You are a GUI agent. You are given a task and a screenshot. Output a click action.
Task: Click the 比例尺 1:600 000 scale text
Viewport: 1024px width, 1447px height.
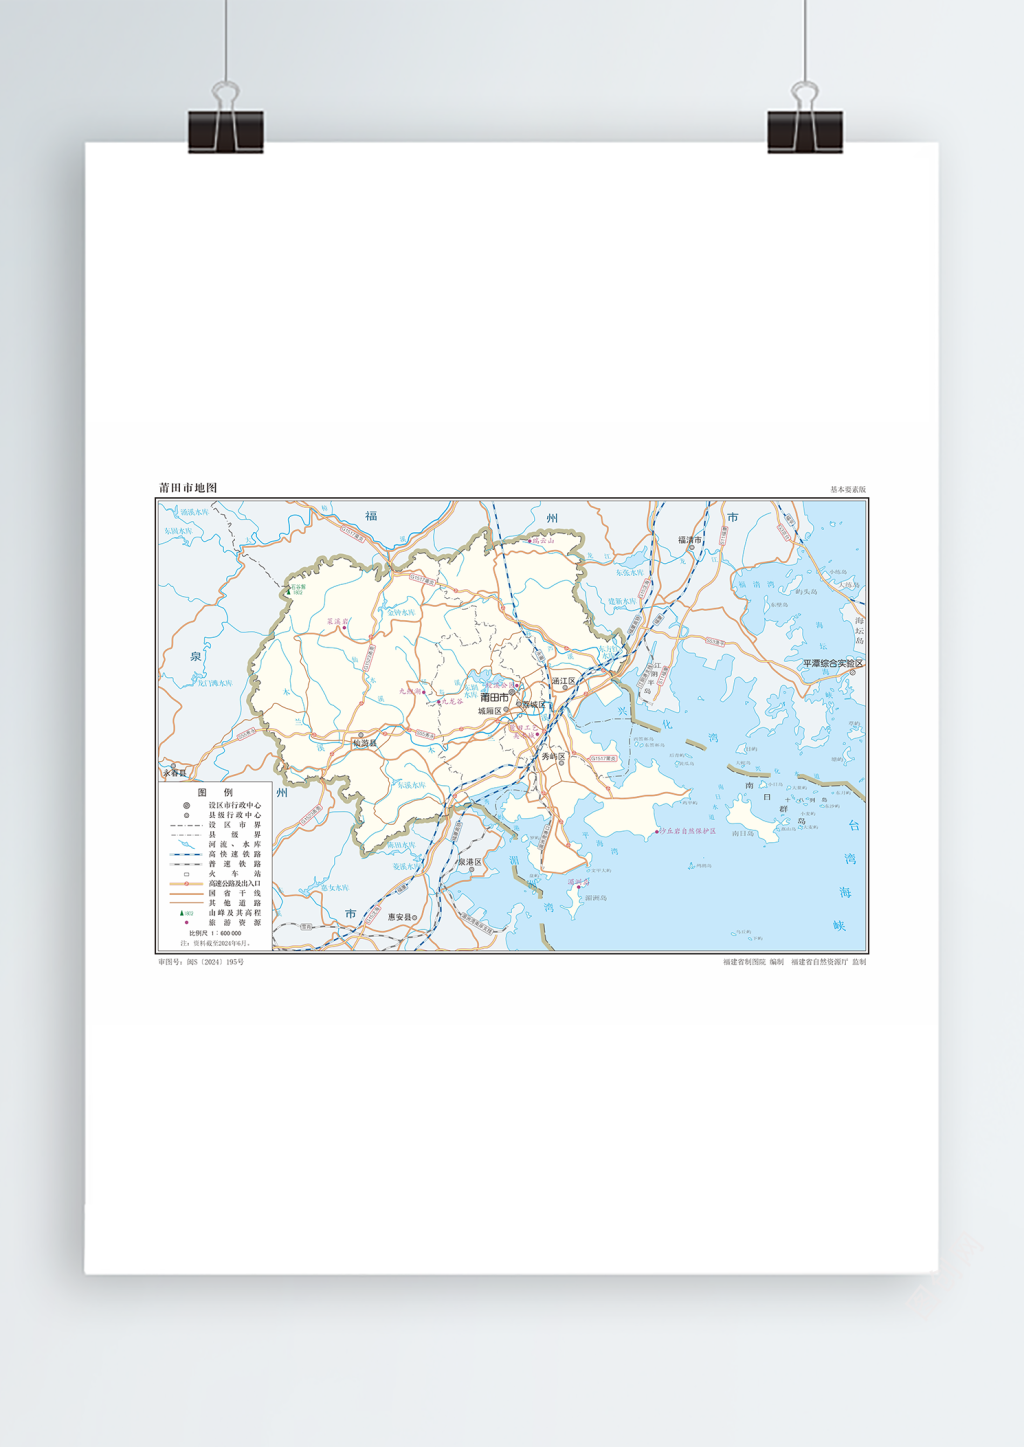(215, 933)
